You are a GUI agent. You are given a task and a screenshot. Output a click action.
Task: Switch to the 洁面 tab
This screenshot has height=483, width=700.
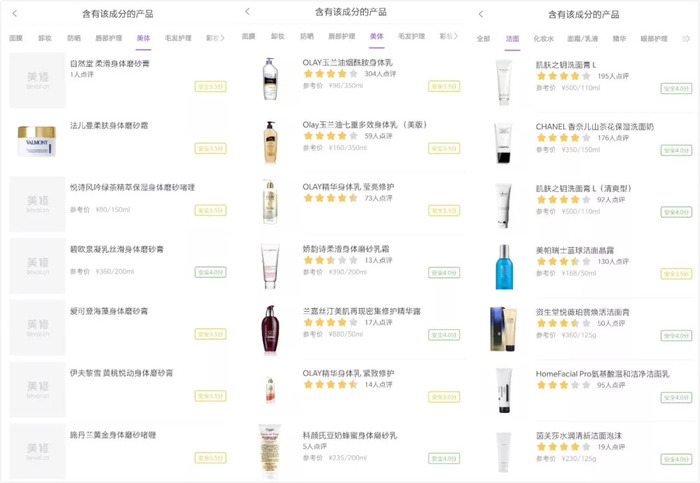click(x=512, y=39)
